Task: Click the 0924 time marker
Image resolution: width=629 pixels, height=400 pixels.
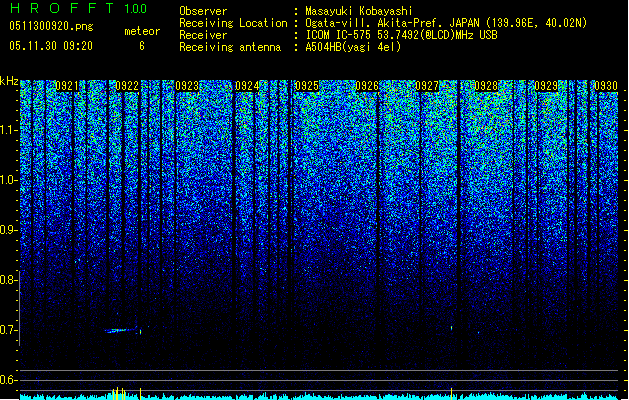Action: [x=247, y=86]
